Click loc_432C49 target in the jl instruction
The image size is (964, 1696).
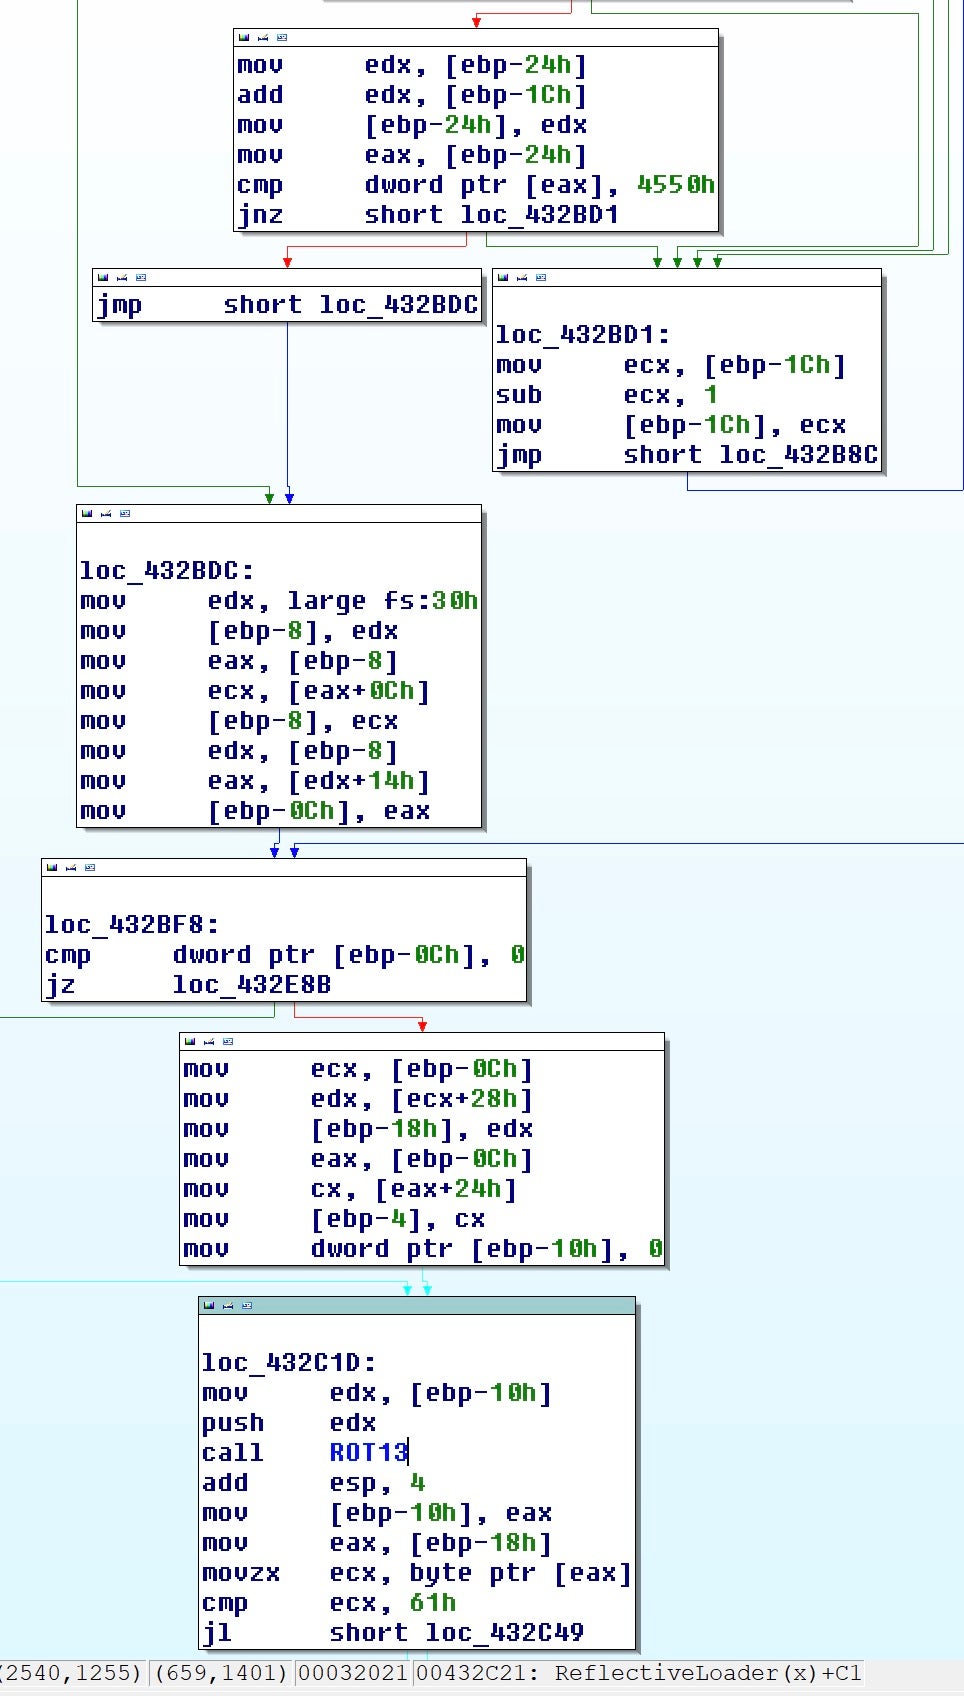(504, 1632)
